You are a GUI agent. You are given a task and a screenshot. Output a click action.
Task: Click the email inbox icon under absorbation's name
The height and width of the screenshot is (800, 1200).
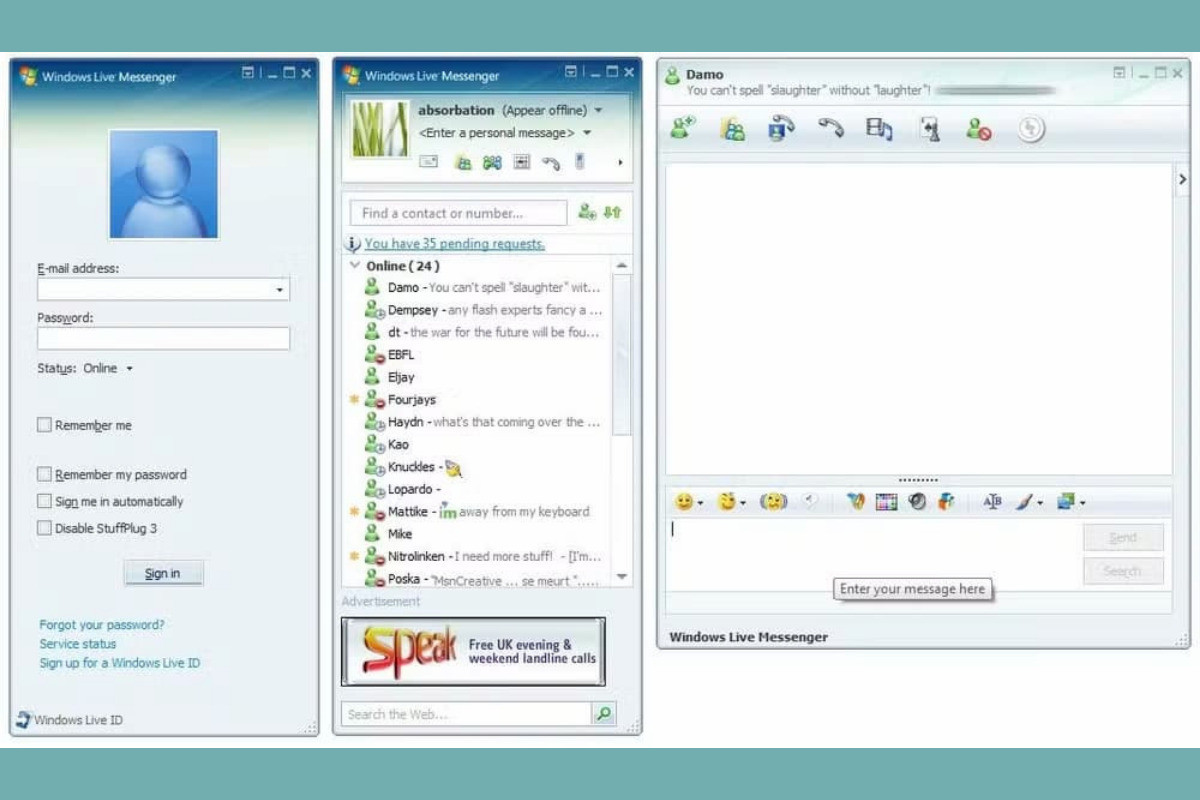428,161
